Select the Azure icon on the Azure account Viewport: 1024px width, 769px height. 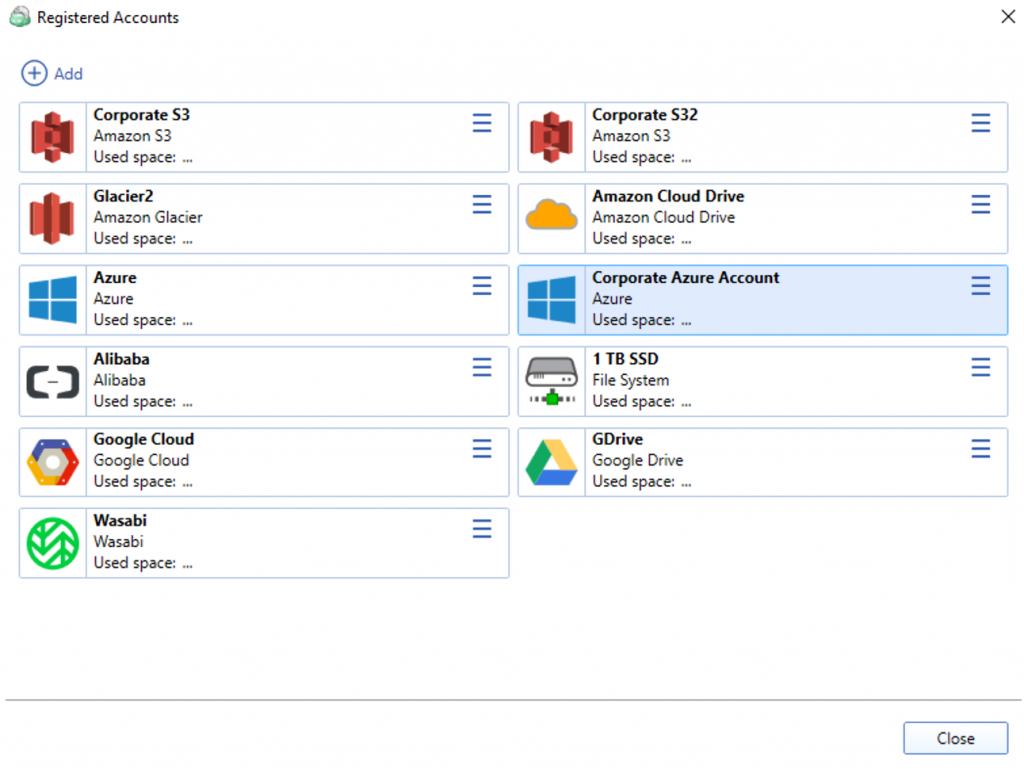(x=52, y=299)
